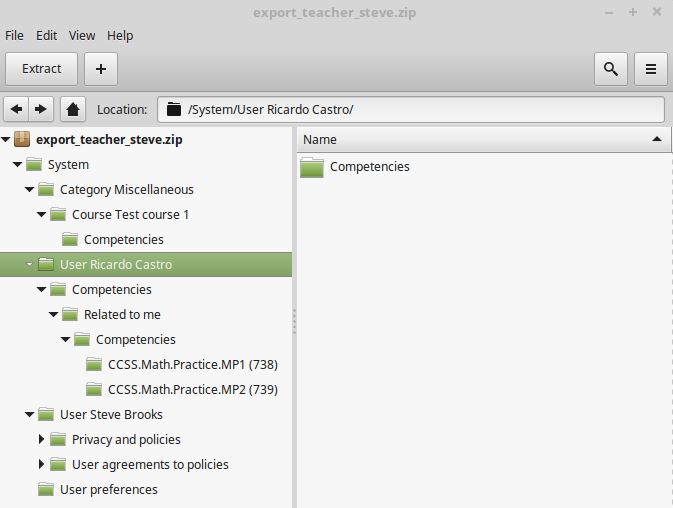Click the 'Category Miscellaneous' tree label
The height and width of the screenshot is (508, 673).
click(x=127, y=190)
